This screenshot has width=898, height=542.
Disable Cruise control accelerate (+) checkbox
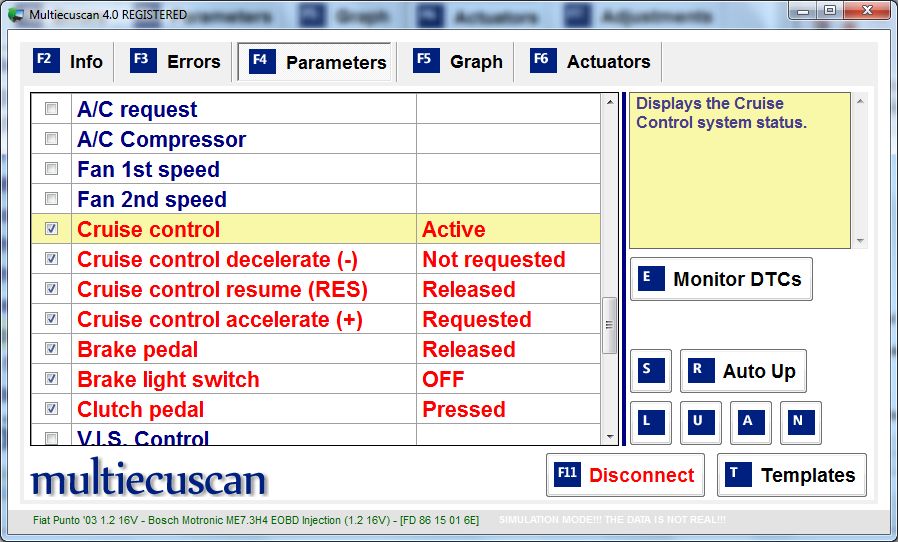pos(52,318)
